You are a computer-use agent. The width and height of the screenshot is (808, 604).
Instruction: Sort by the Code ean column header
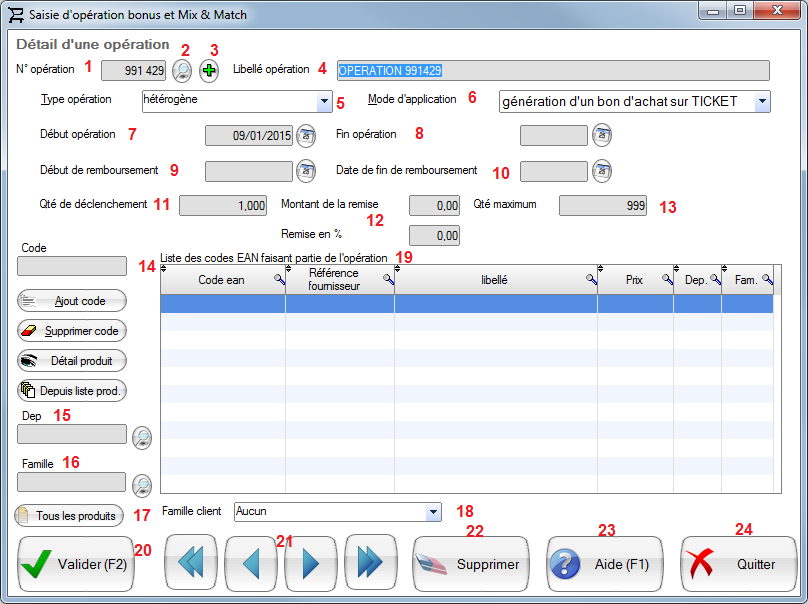pyautogui.click(x=222, y=281)
